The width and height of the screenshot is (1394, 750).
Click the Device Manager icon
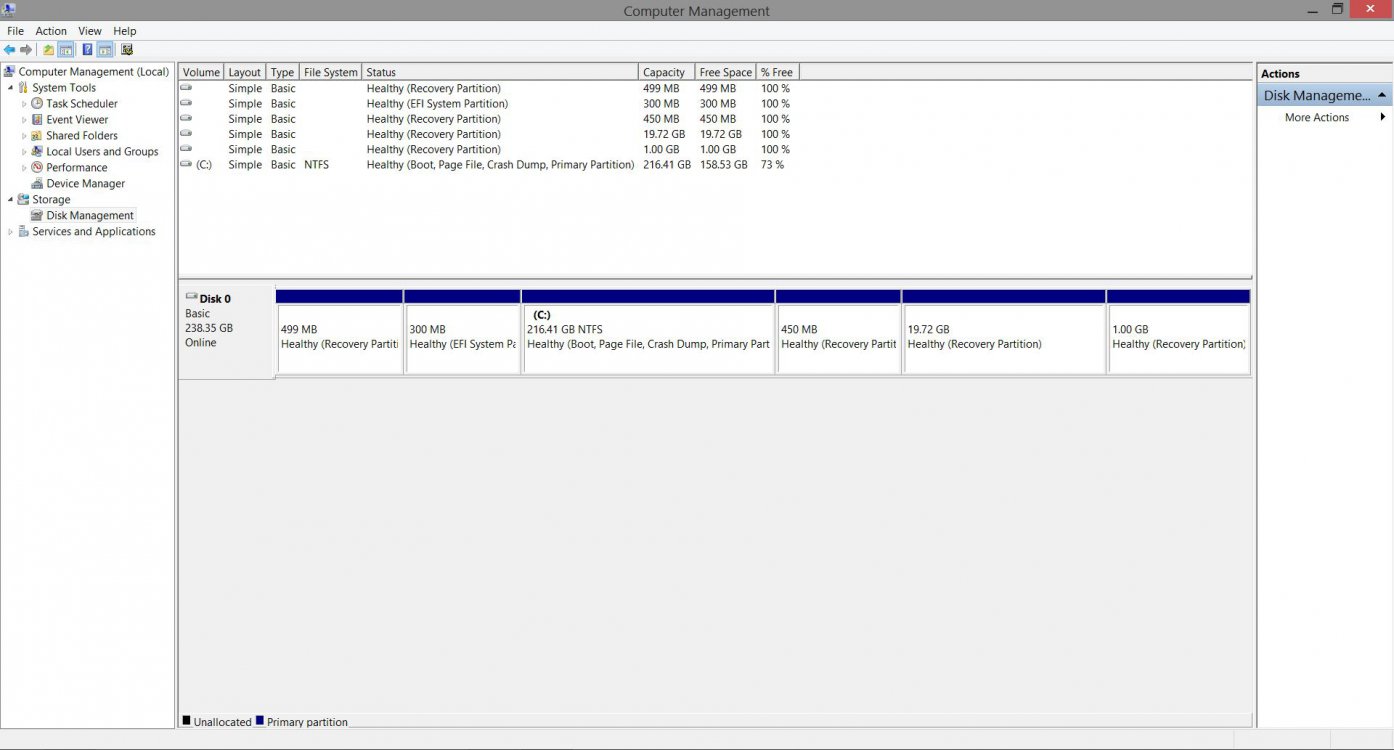(37, 184)
